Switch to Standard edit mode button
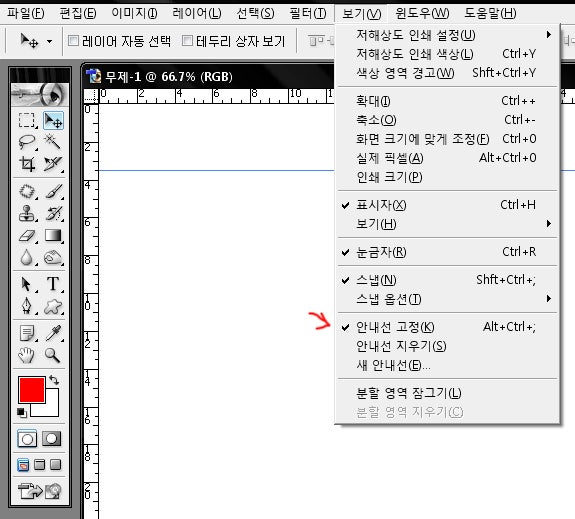Viewport: 575px width, 519px height. (27, 439)
